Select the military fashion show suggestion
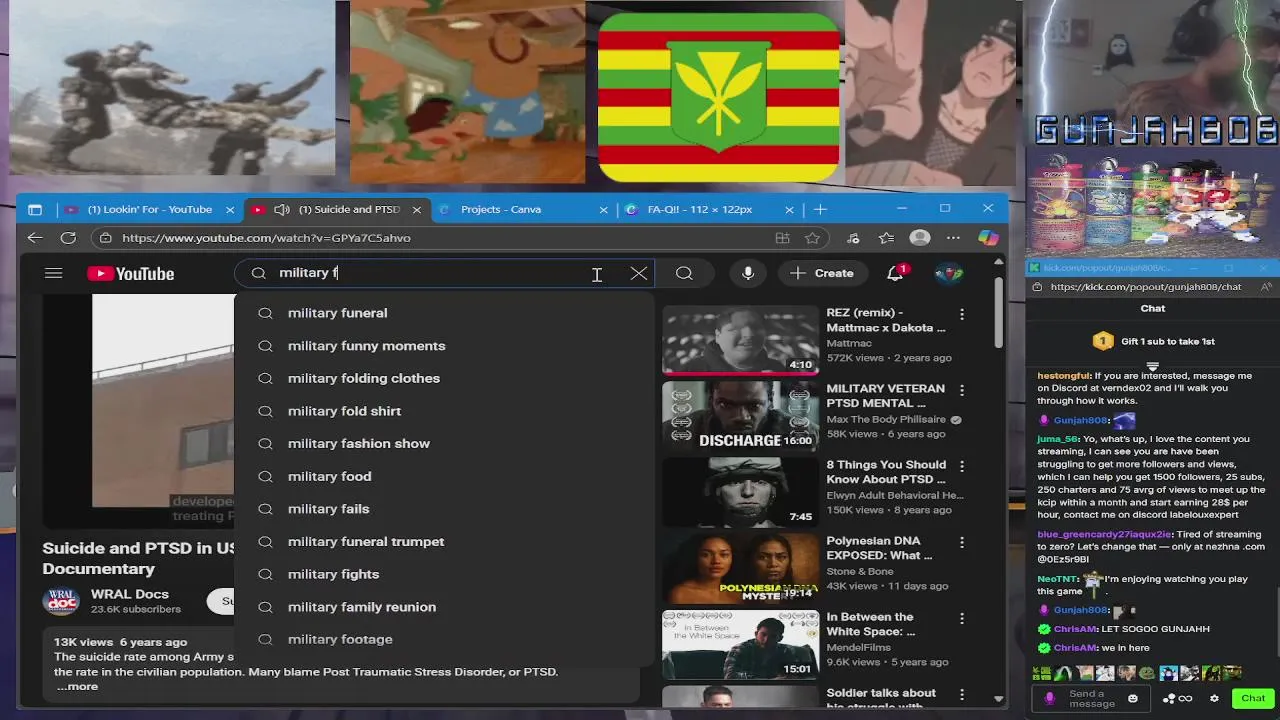This screenshot has height=720, width=1280. (444, 444)
